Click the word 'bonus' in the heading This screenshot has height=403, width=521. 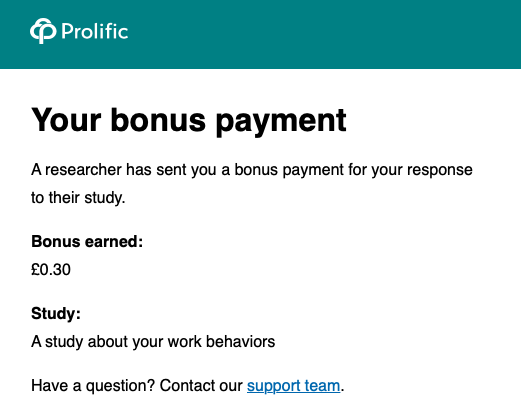coord(158,120)
